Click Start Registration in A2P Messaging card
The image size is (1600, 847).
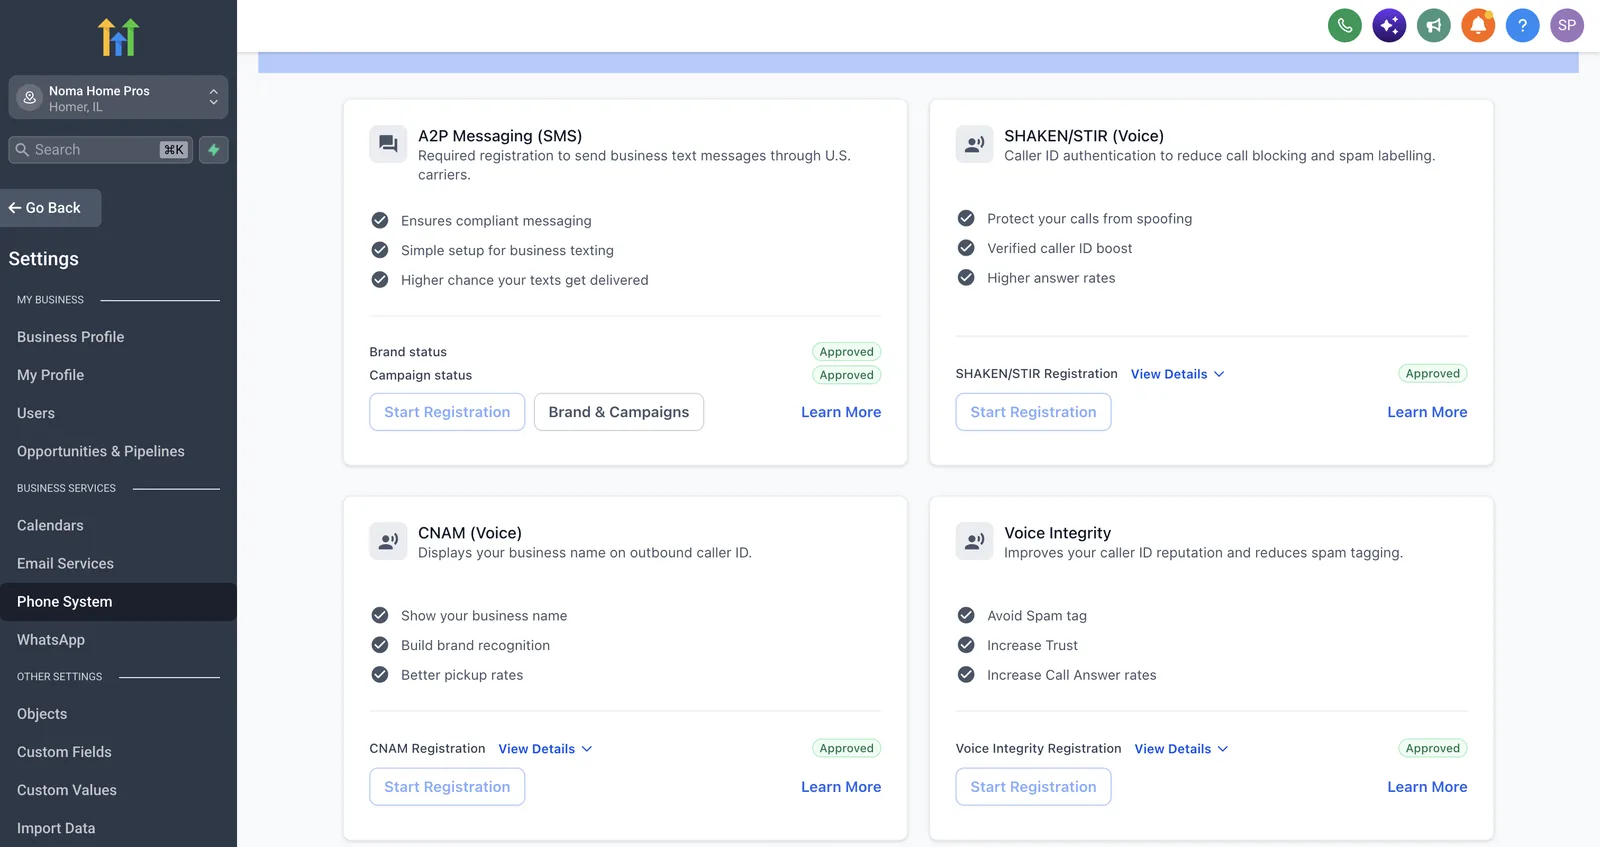click(x=447, y=412)
